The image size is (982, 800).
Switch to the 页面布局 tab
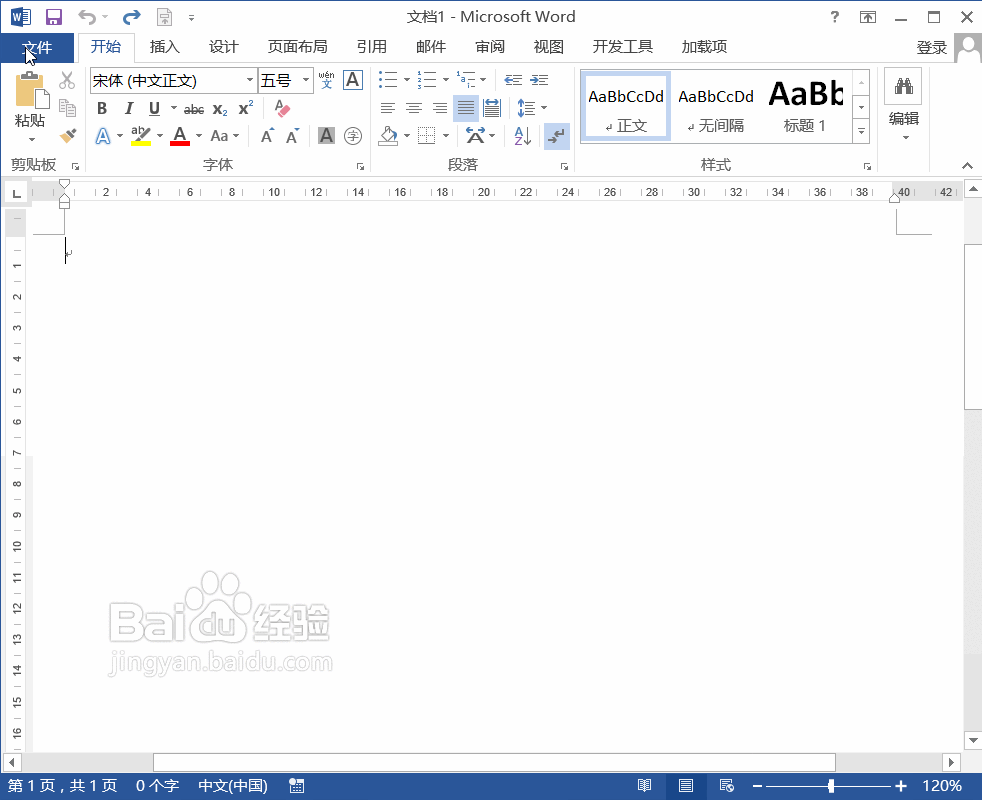point(297,47)
